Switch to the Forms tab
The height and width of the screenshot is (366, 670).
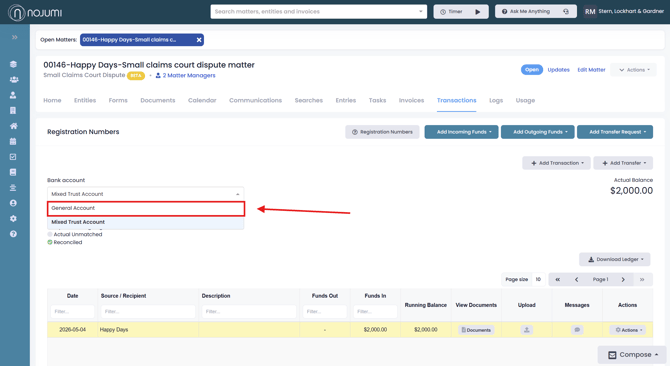pos(118,100)
